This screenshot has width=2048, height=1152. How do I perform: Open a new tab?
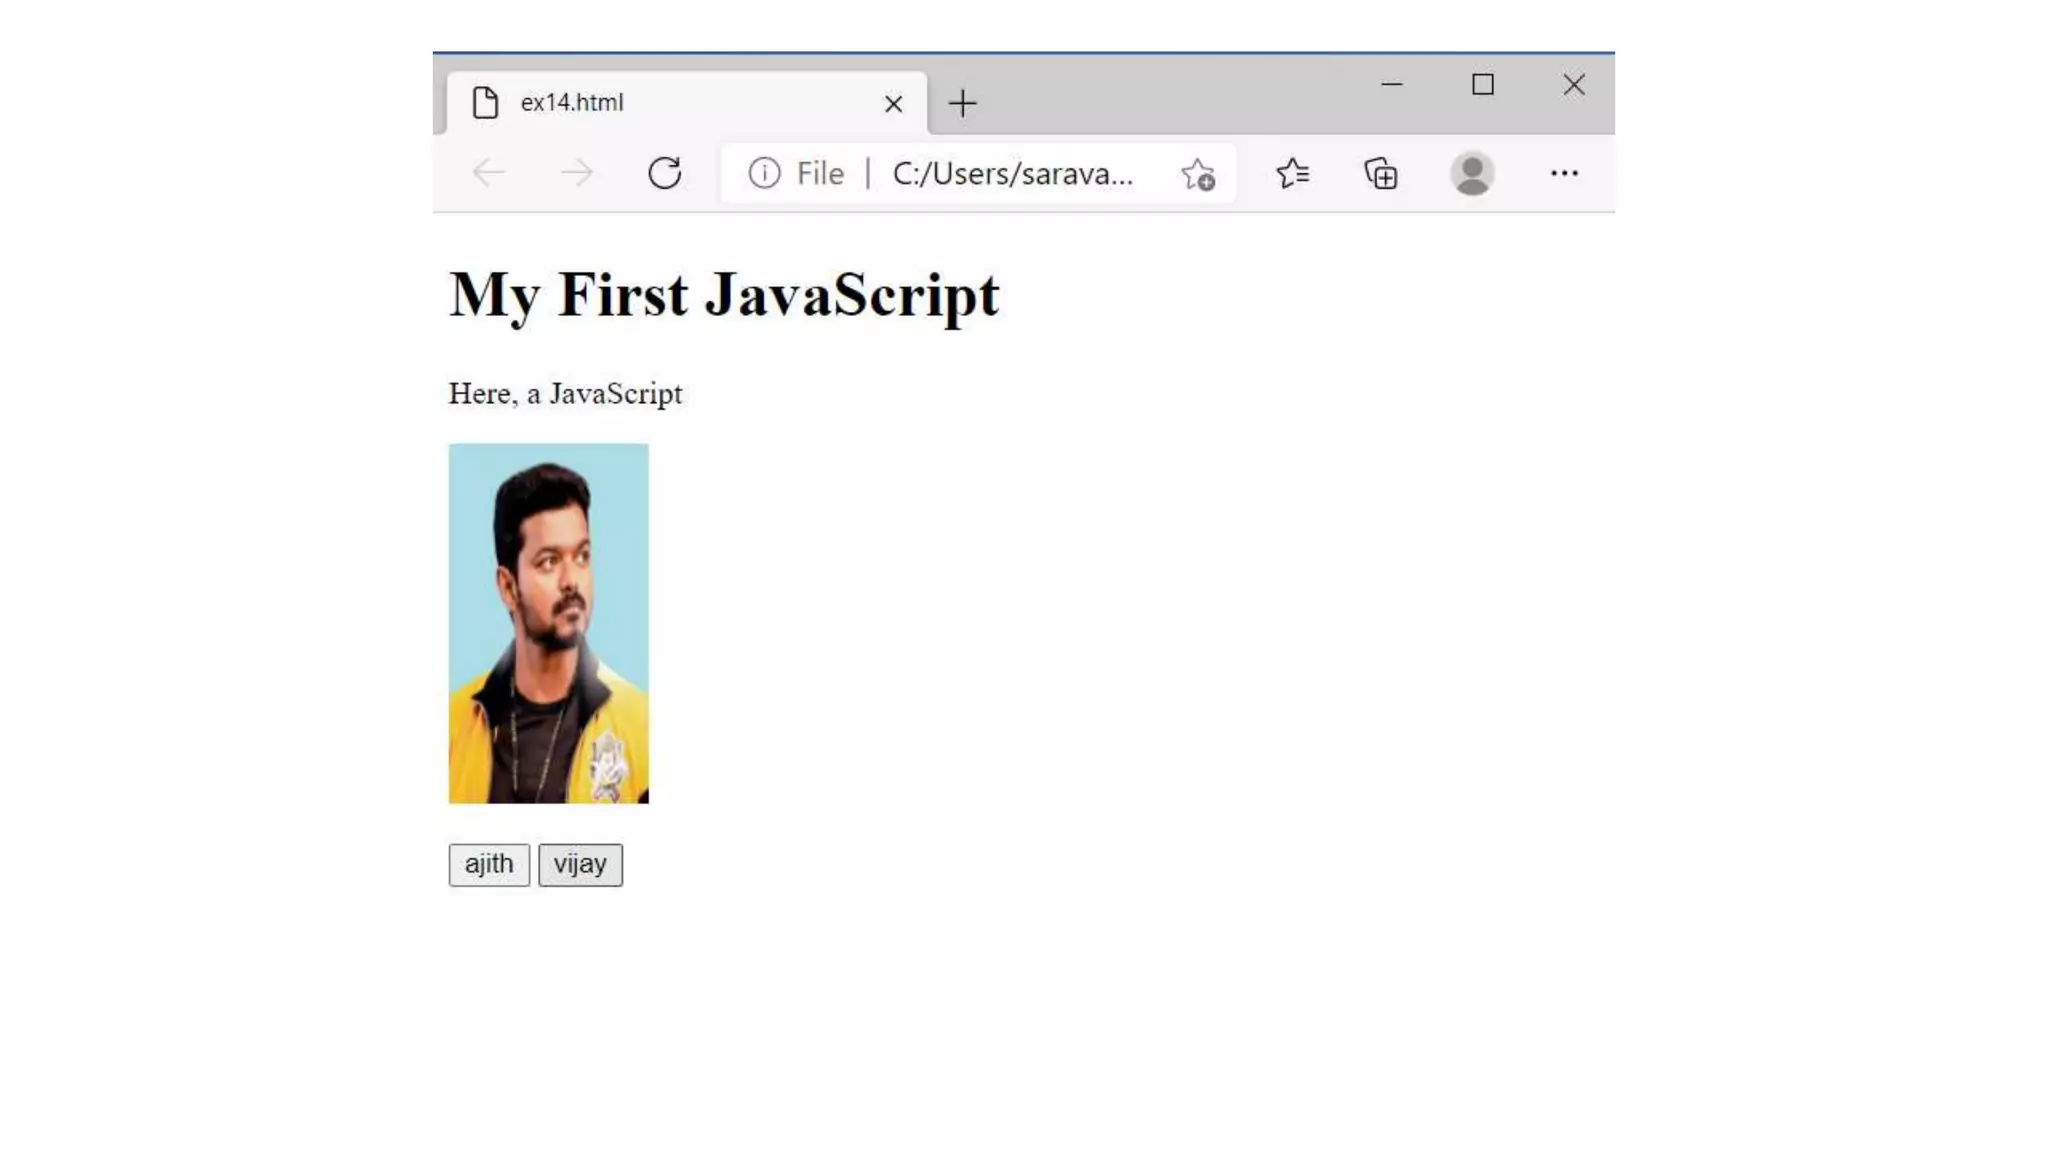click(x=962, y=103)
